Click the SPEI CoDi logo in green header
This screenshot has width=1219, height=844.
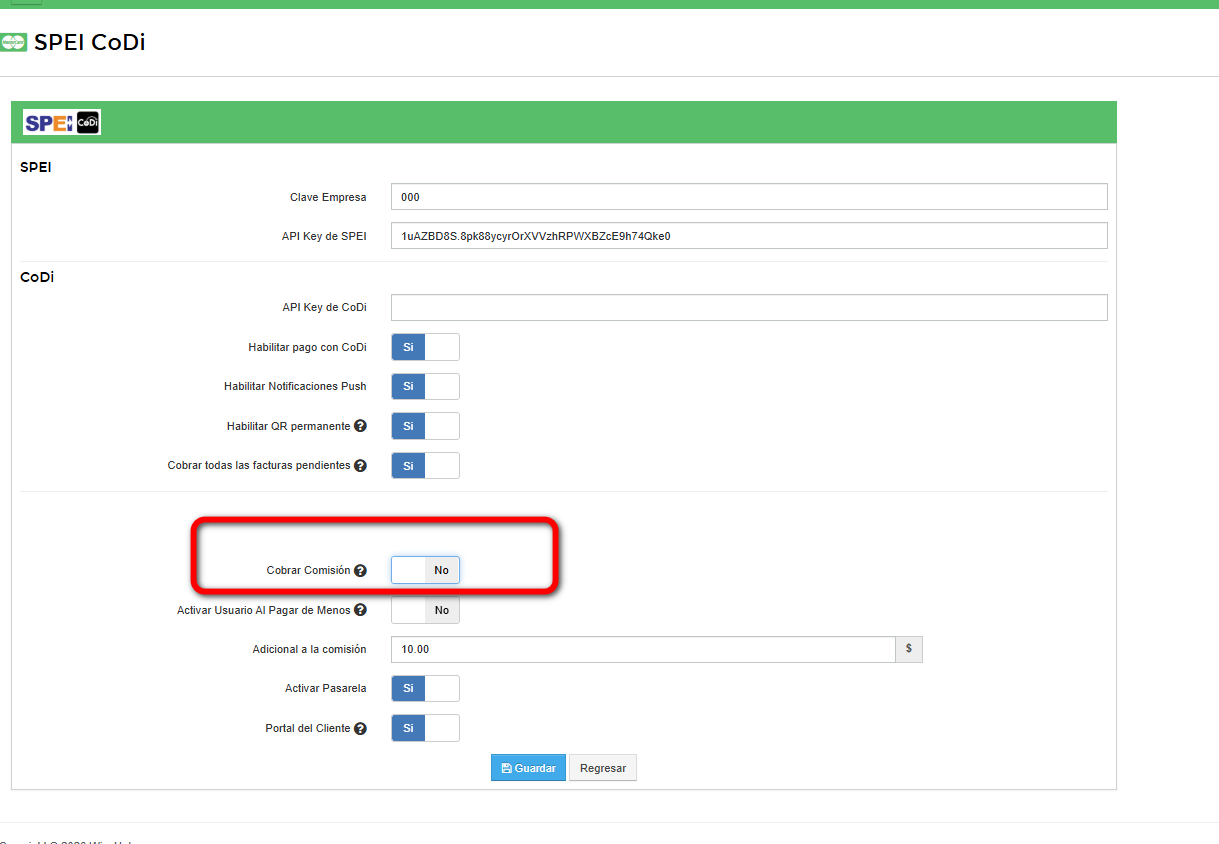(x=62, y=122)
